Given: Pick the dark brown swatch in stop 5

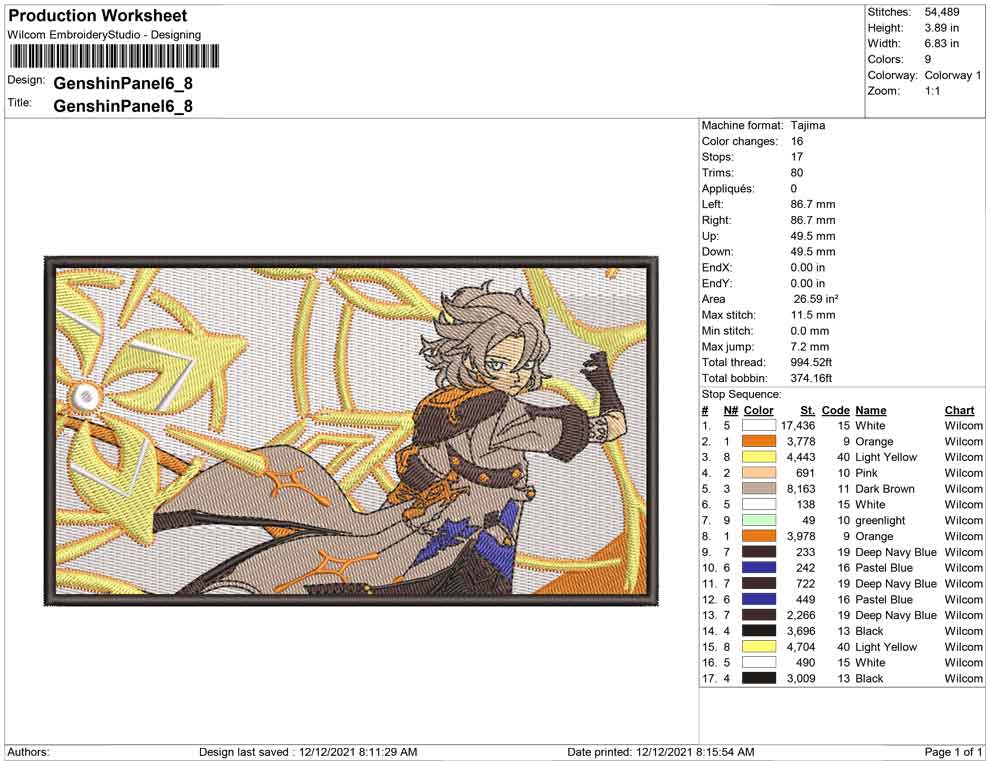Looking at the screenshot, I should click(x=759, y=489).
